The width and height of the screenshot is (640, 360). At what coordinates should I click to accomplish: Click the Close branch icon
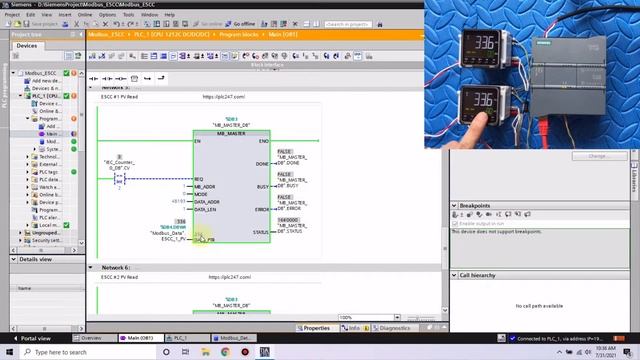161,78
